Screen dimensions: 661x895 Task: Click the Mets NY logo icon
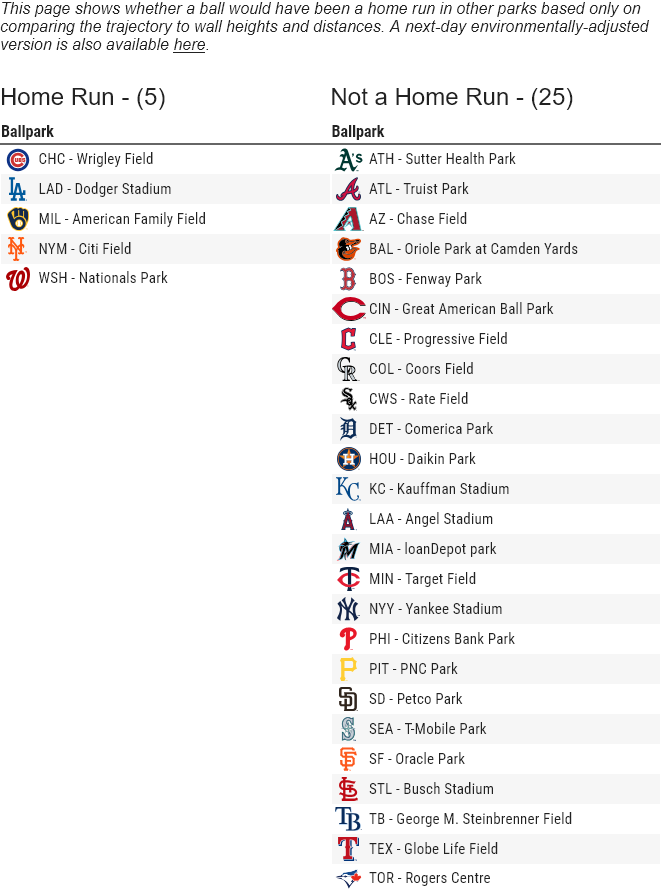16,248
